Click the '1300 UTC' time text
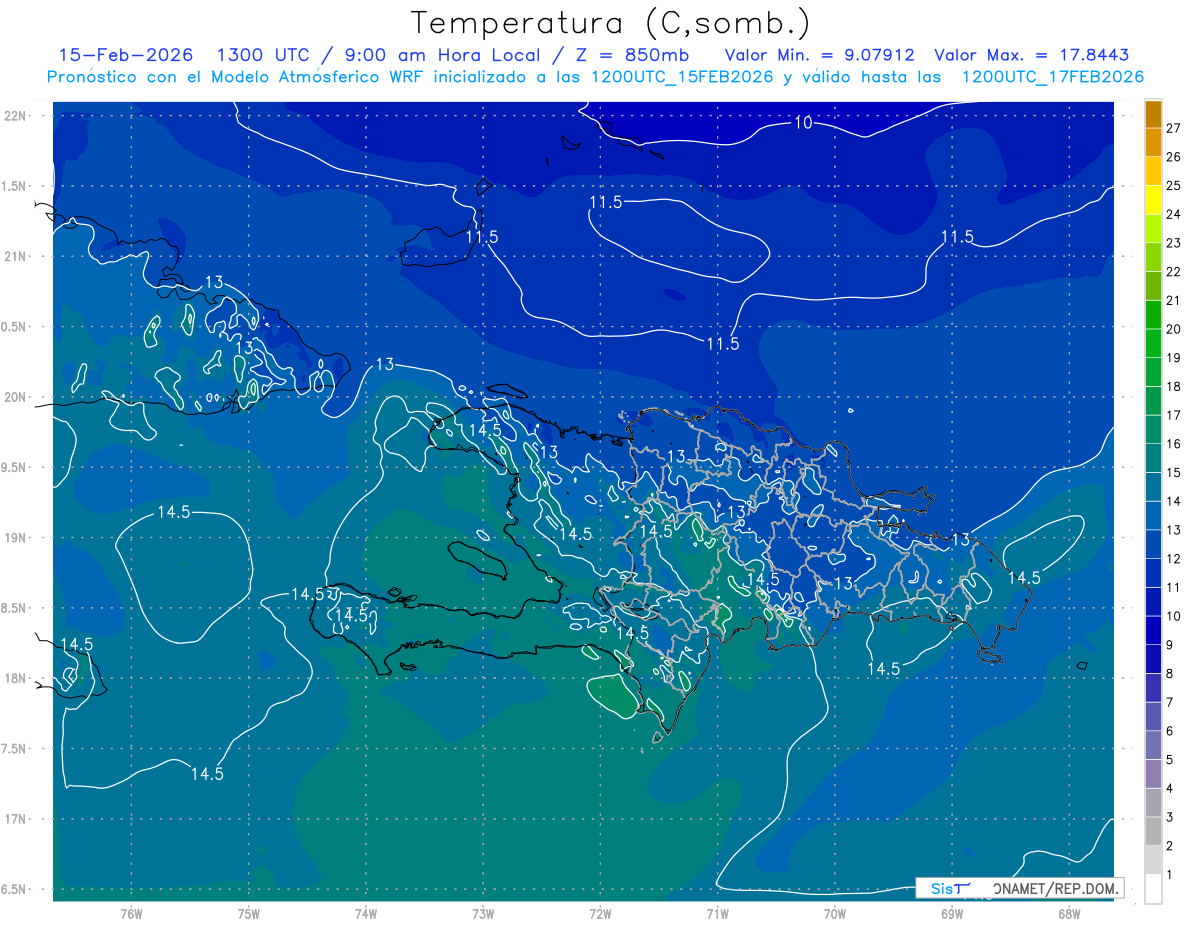1200x927 pixels. pos(265,55)
